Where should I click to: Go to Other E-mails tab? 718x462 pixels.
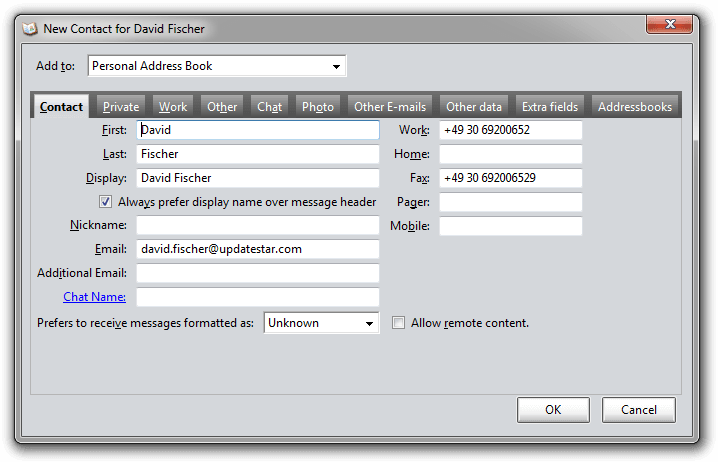point(390,107)
